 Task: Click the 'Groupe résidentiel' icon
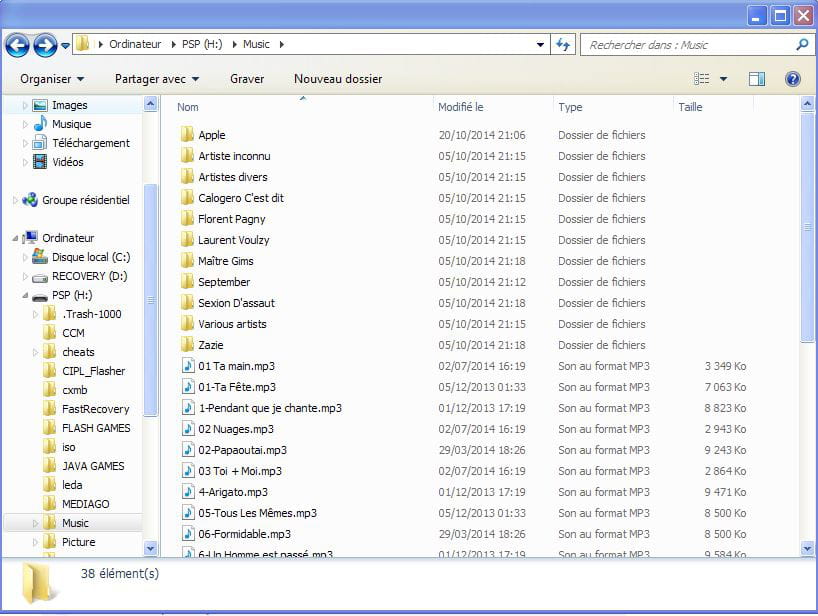(30, 200)
